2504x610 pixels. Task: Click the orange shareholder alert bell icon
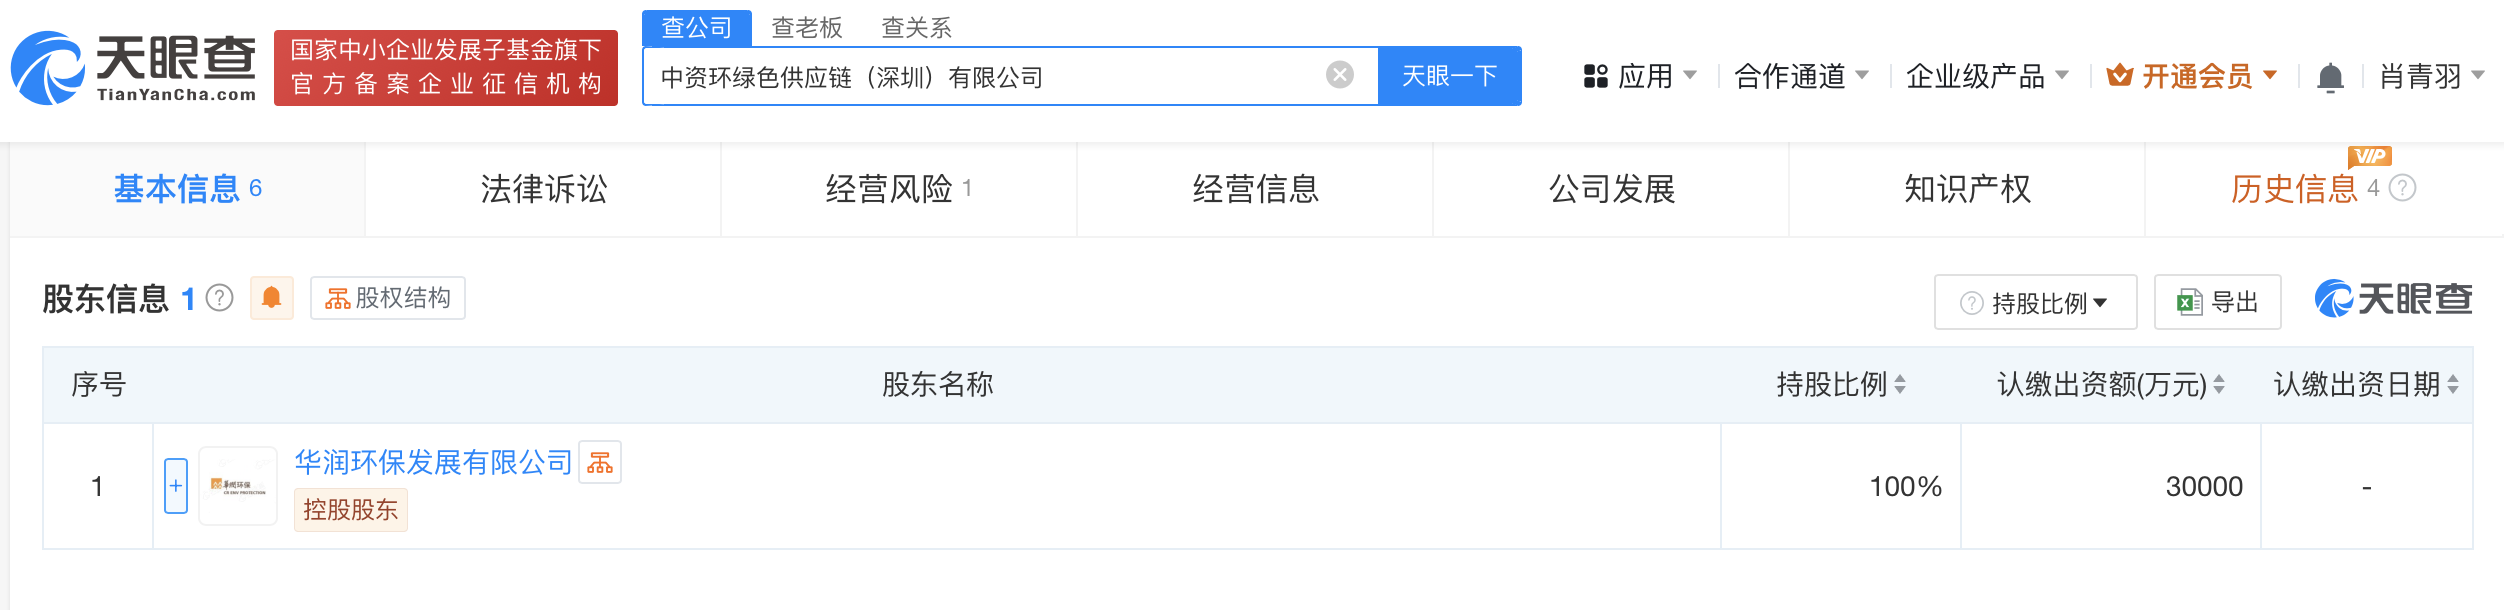click(x=271, y=298)
